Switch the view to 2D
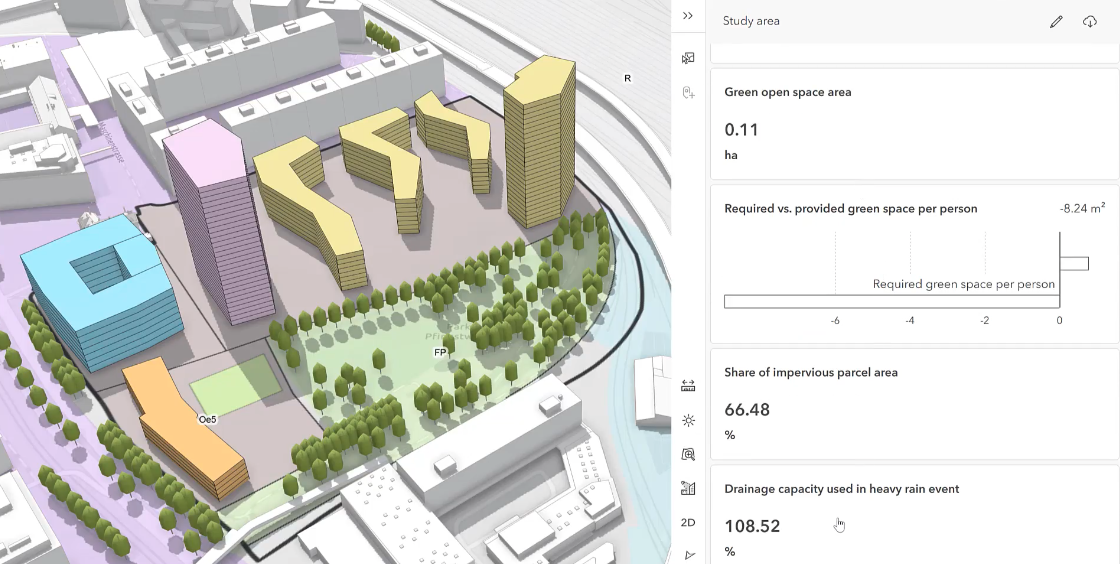Screen dimensions: 1120x564 688,523
